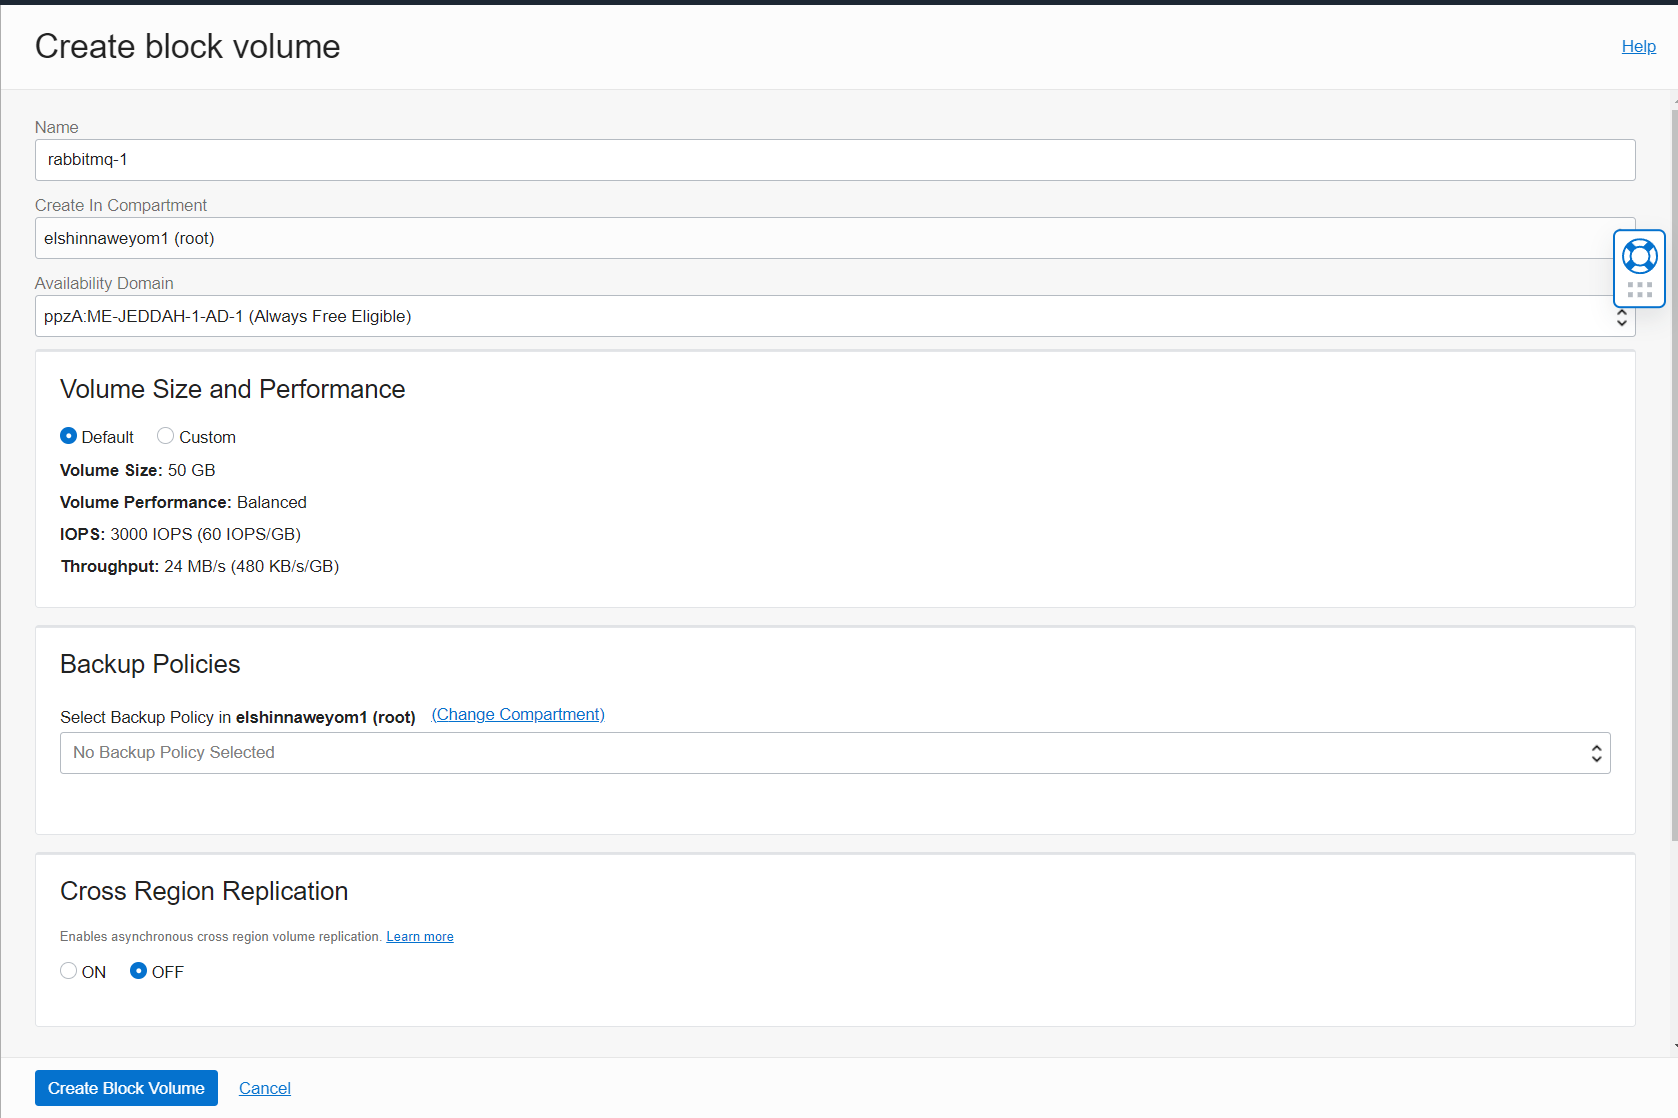Select the Custom volume size option
The image size is (1678, 1118).
pos(165,436)
